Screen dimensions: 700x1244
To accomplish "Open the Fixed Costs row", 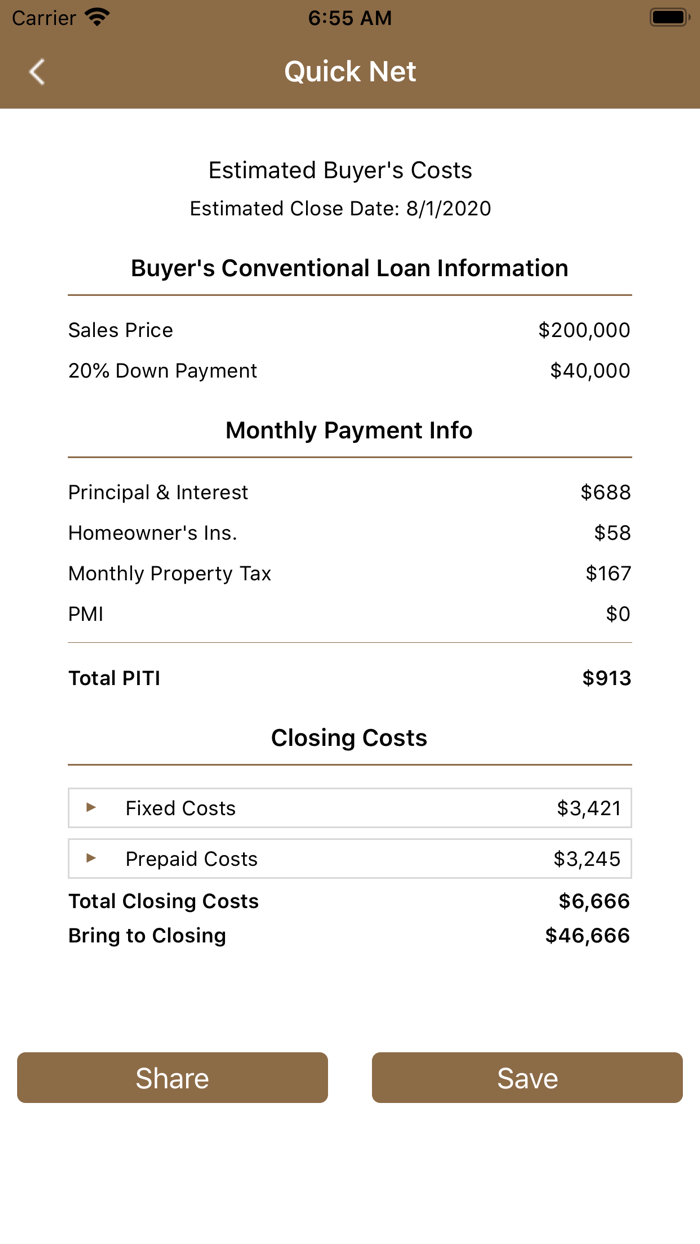I will [x=350, y=808].
